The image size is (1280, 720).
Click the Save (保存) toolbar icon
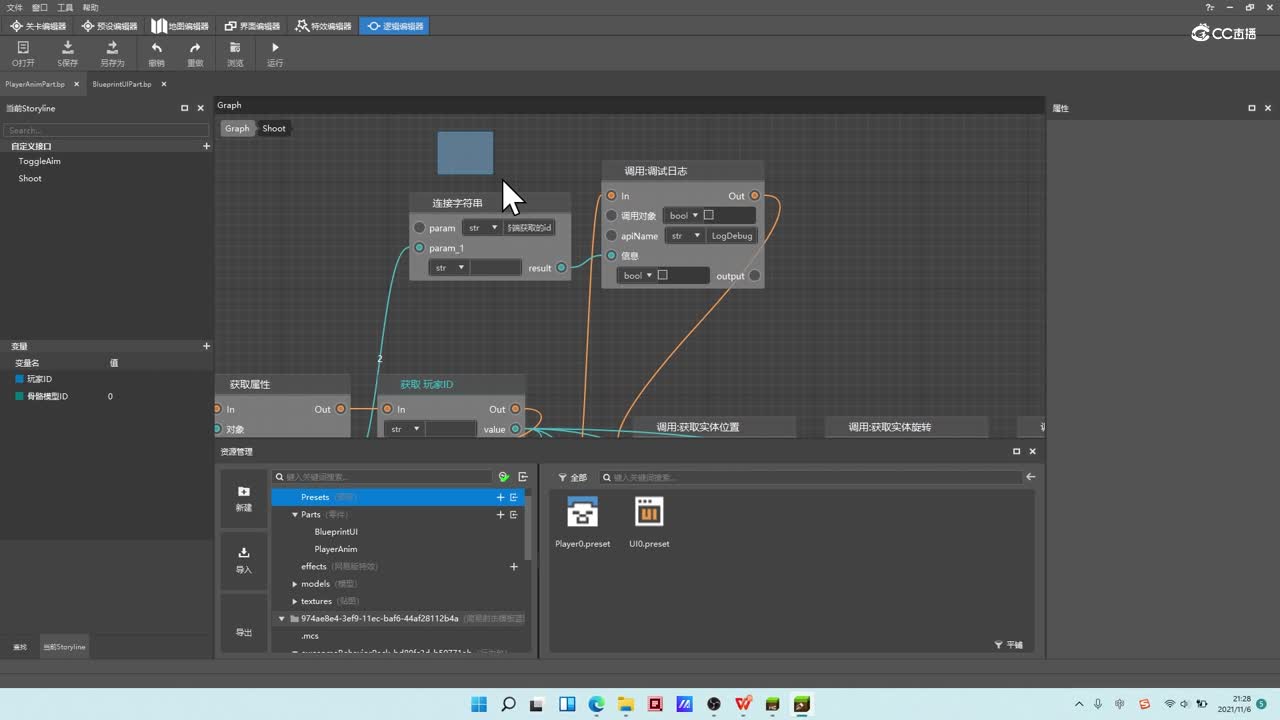(x=67, y=48)
